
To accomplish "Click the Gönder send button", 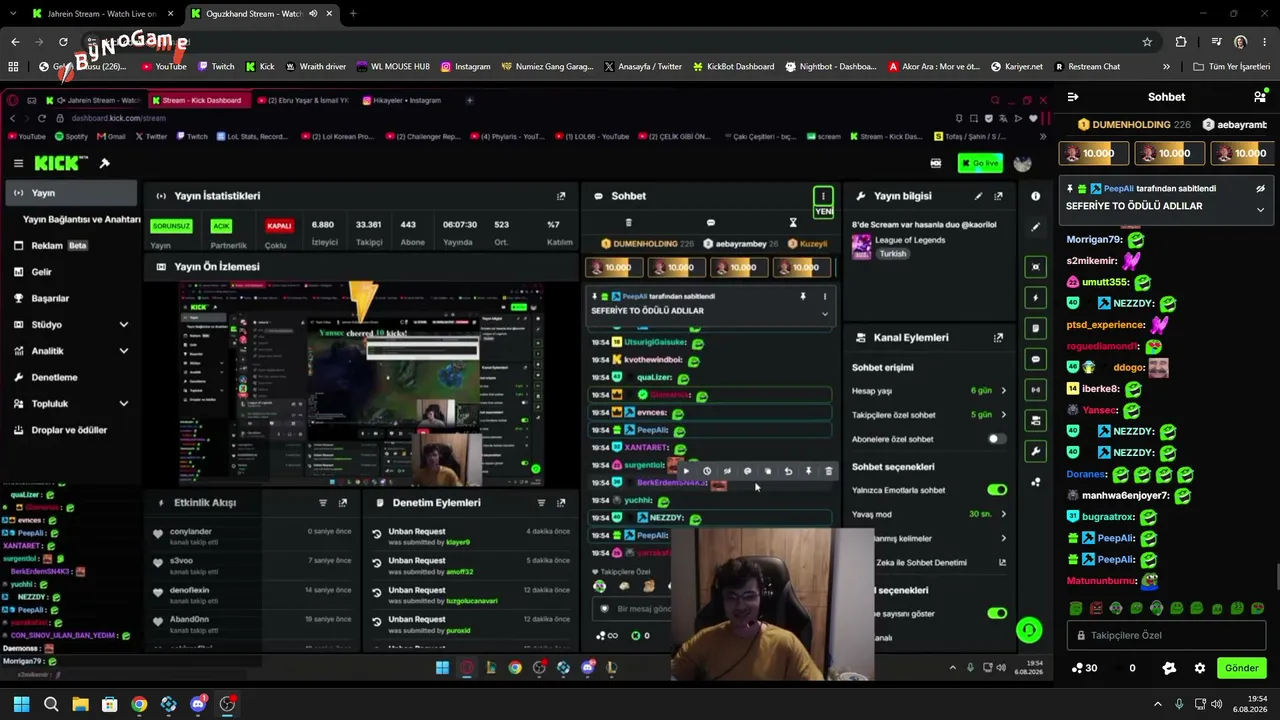I will (1241, 668).
